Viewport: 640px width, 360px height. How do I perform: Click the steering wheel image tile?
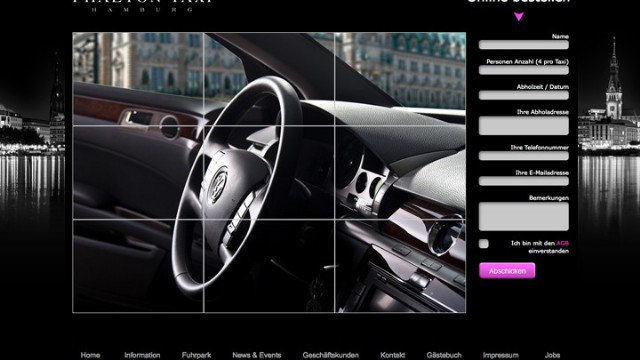269,173
